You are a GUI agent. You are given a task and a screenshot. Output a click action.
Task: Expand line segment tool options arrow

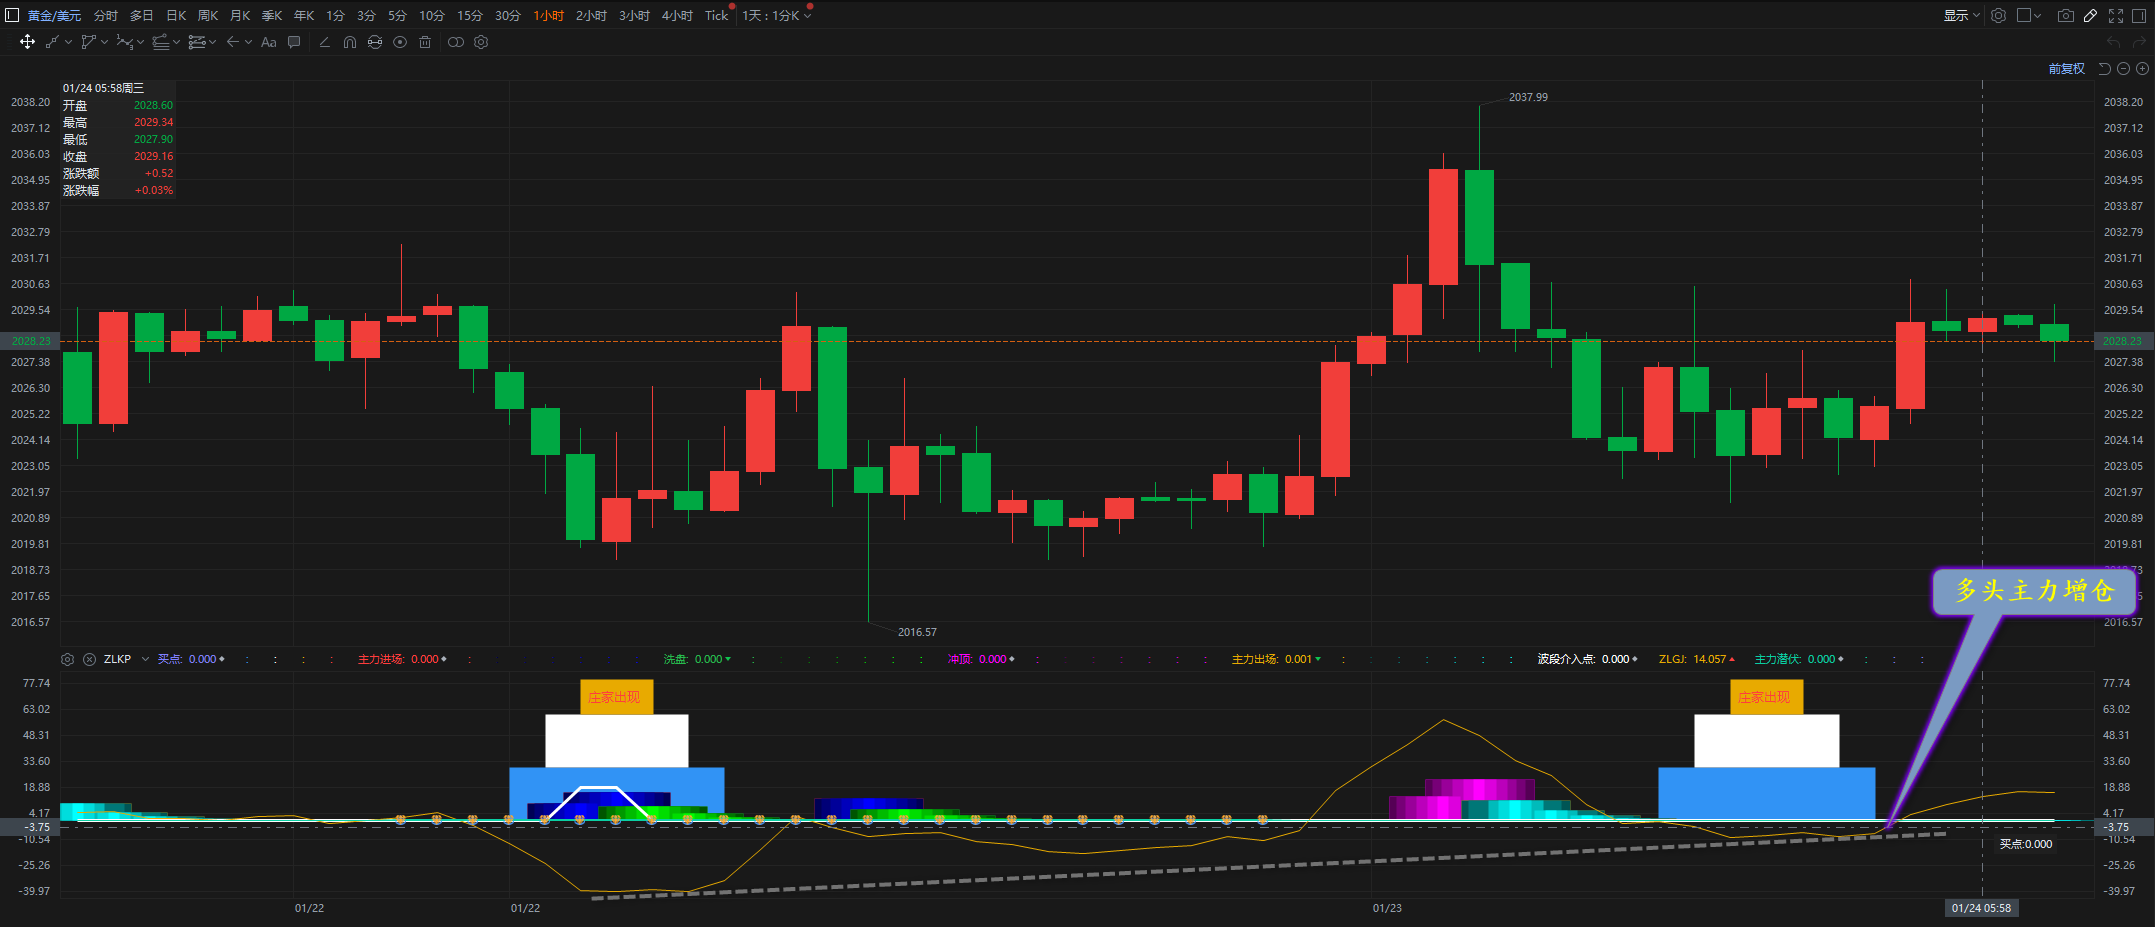click(68, 42)
